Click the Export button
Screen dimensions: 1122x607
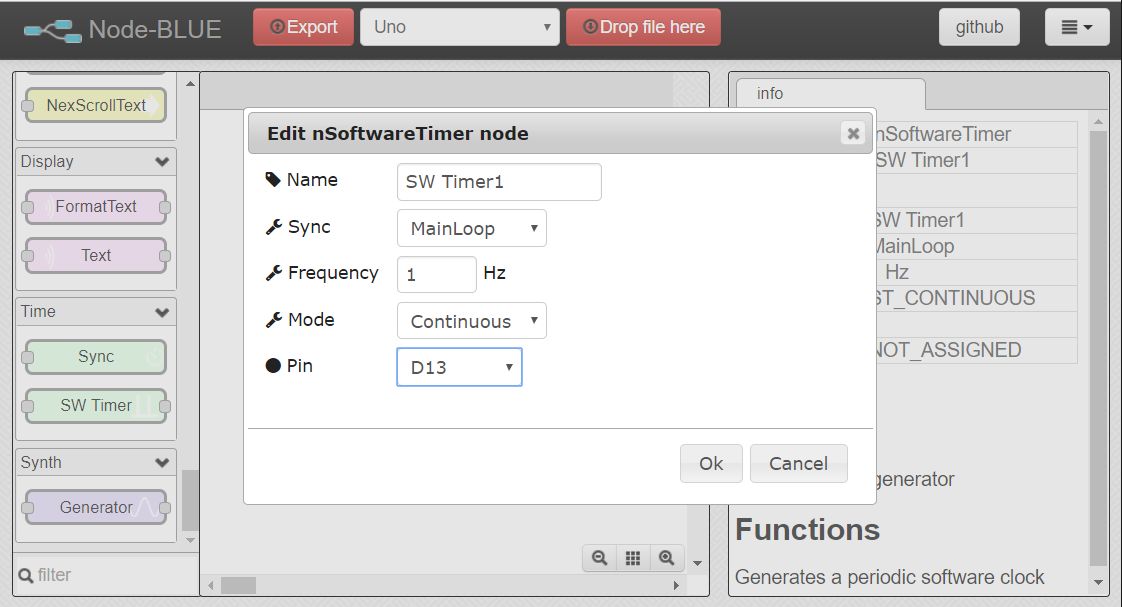pos(303,27)
